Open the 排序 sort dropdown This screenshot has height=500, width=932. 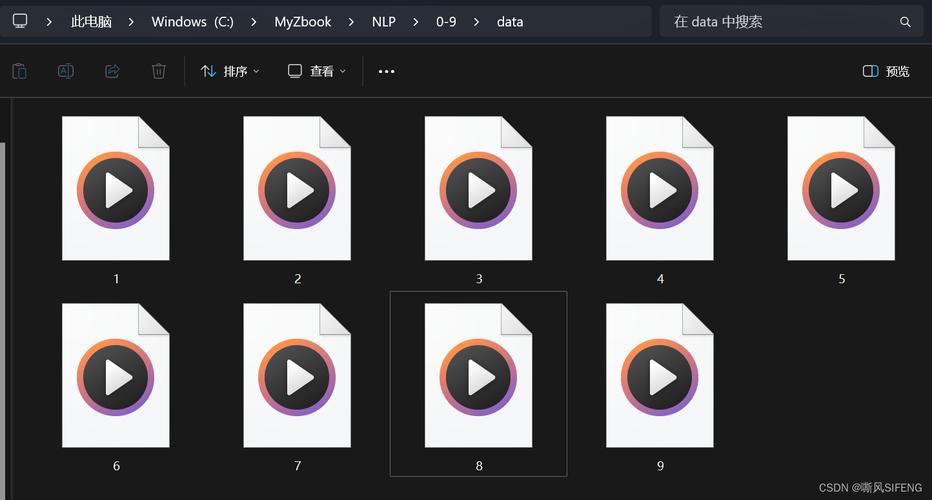[230, 71]
